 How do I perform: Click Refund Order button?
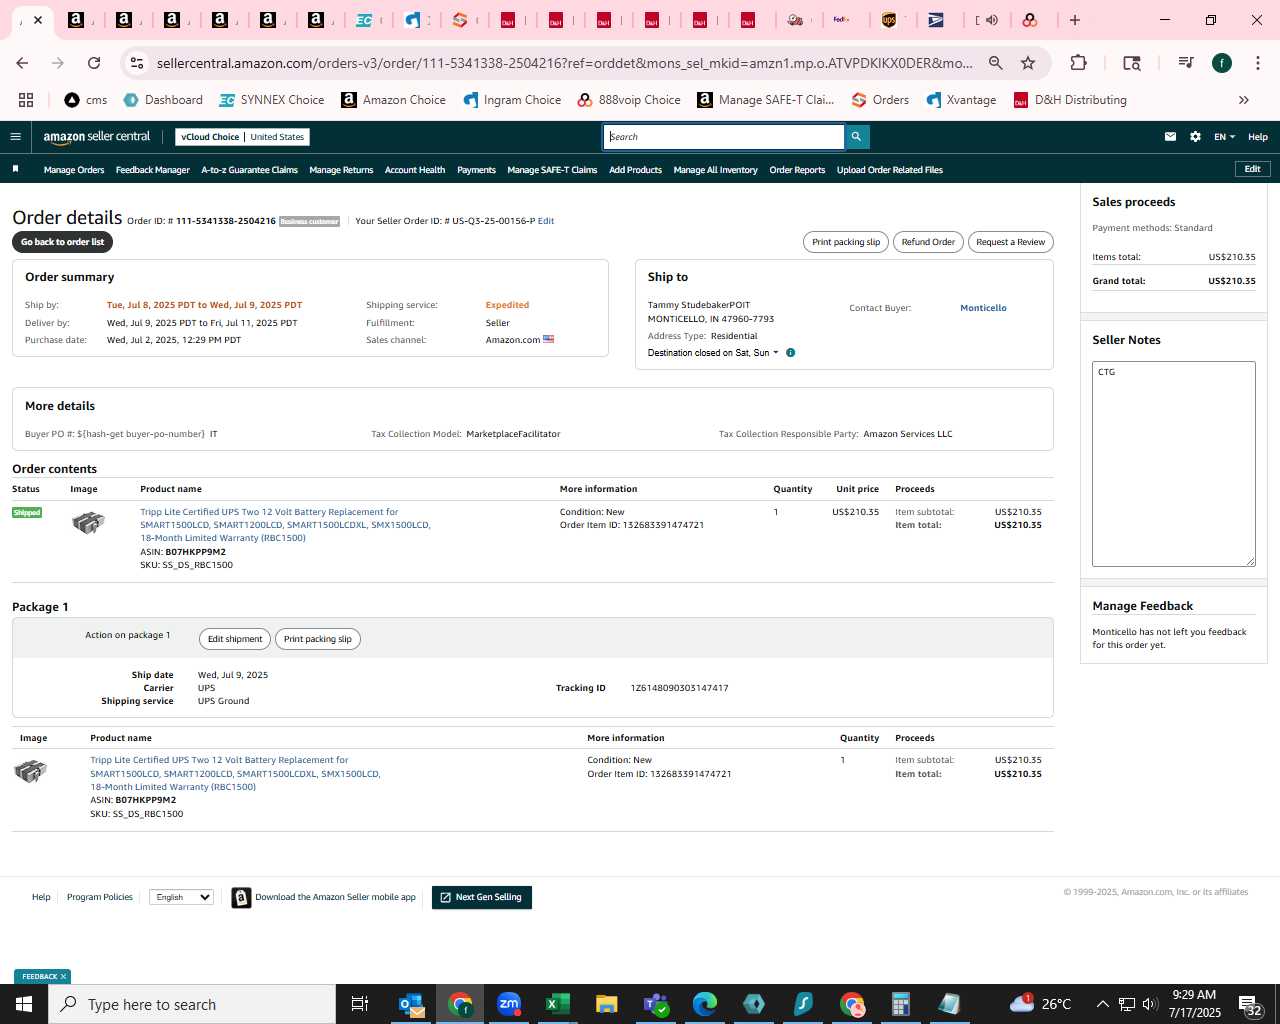[x=928, y=242]
